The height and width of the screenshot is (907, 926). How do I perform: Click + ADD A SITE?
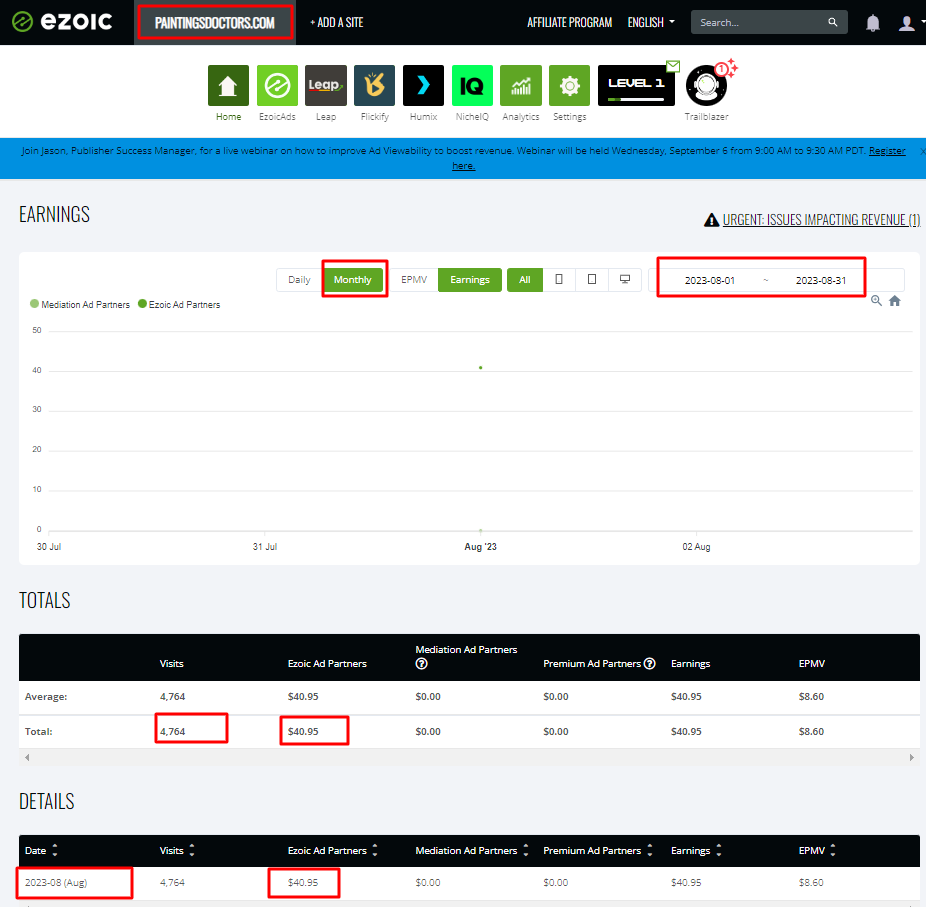coord(337,22)
